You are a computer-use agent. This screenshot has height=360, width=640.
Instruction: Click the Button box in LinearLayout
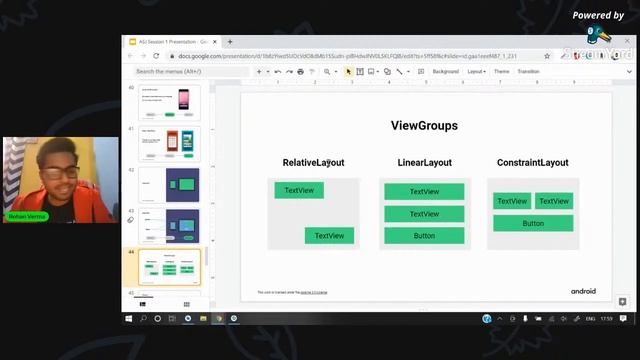pyautogui.click(x=424, y=236)
